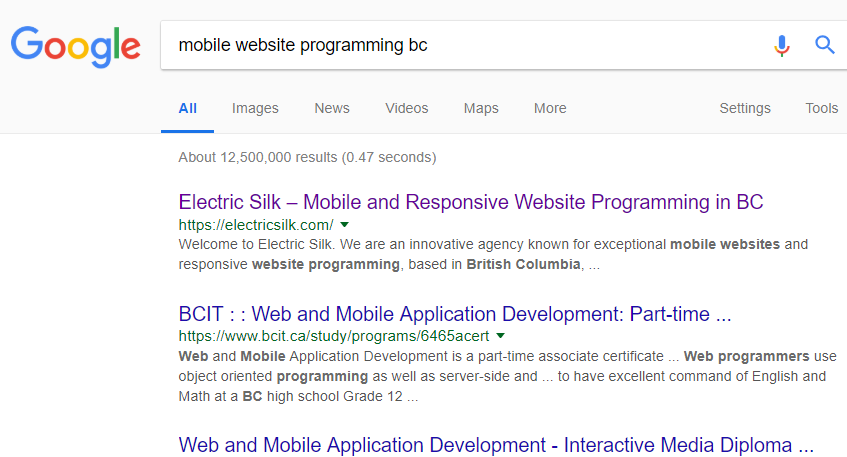Viewport: 847px width, 457px height.
Task: Start voice search with microphone icon
Action: 781,45
